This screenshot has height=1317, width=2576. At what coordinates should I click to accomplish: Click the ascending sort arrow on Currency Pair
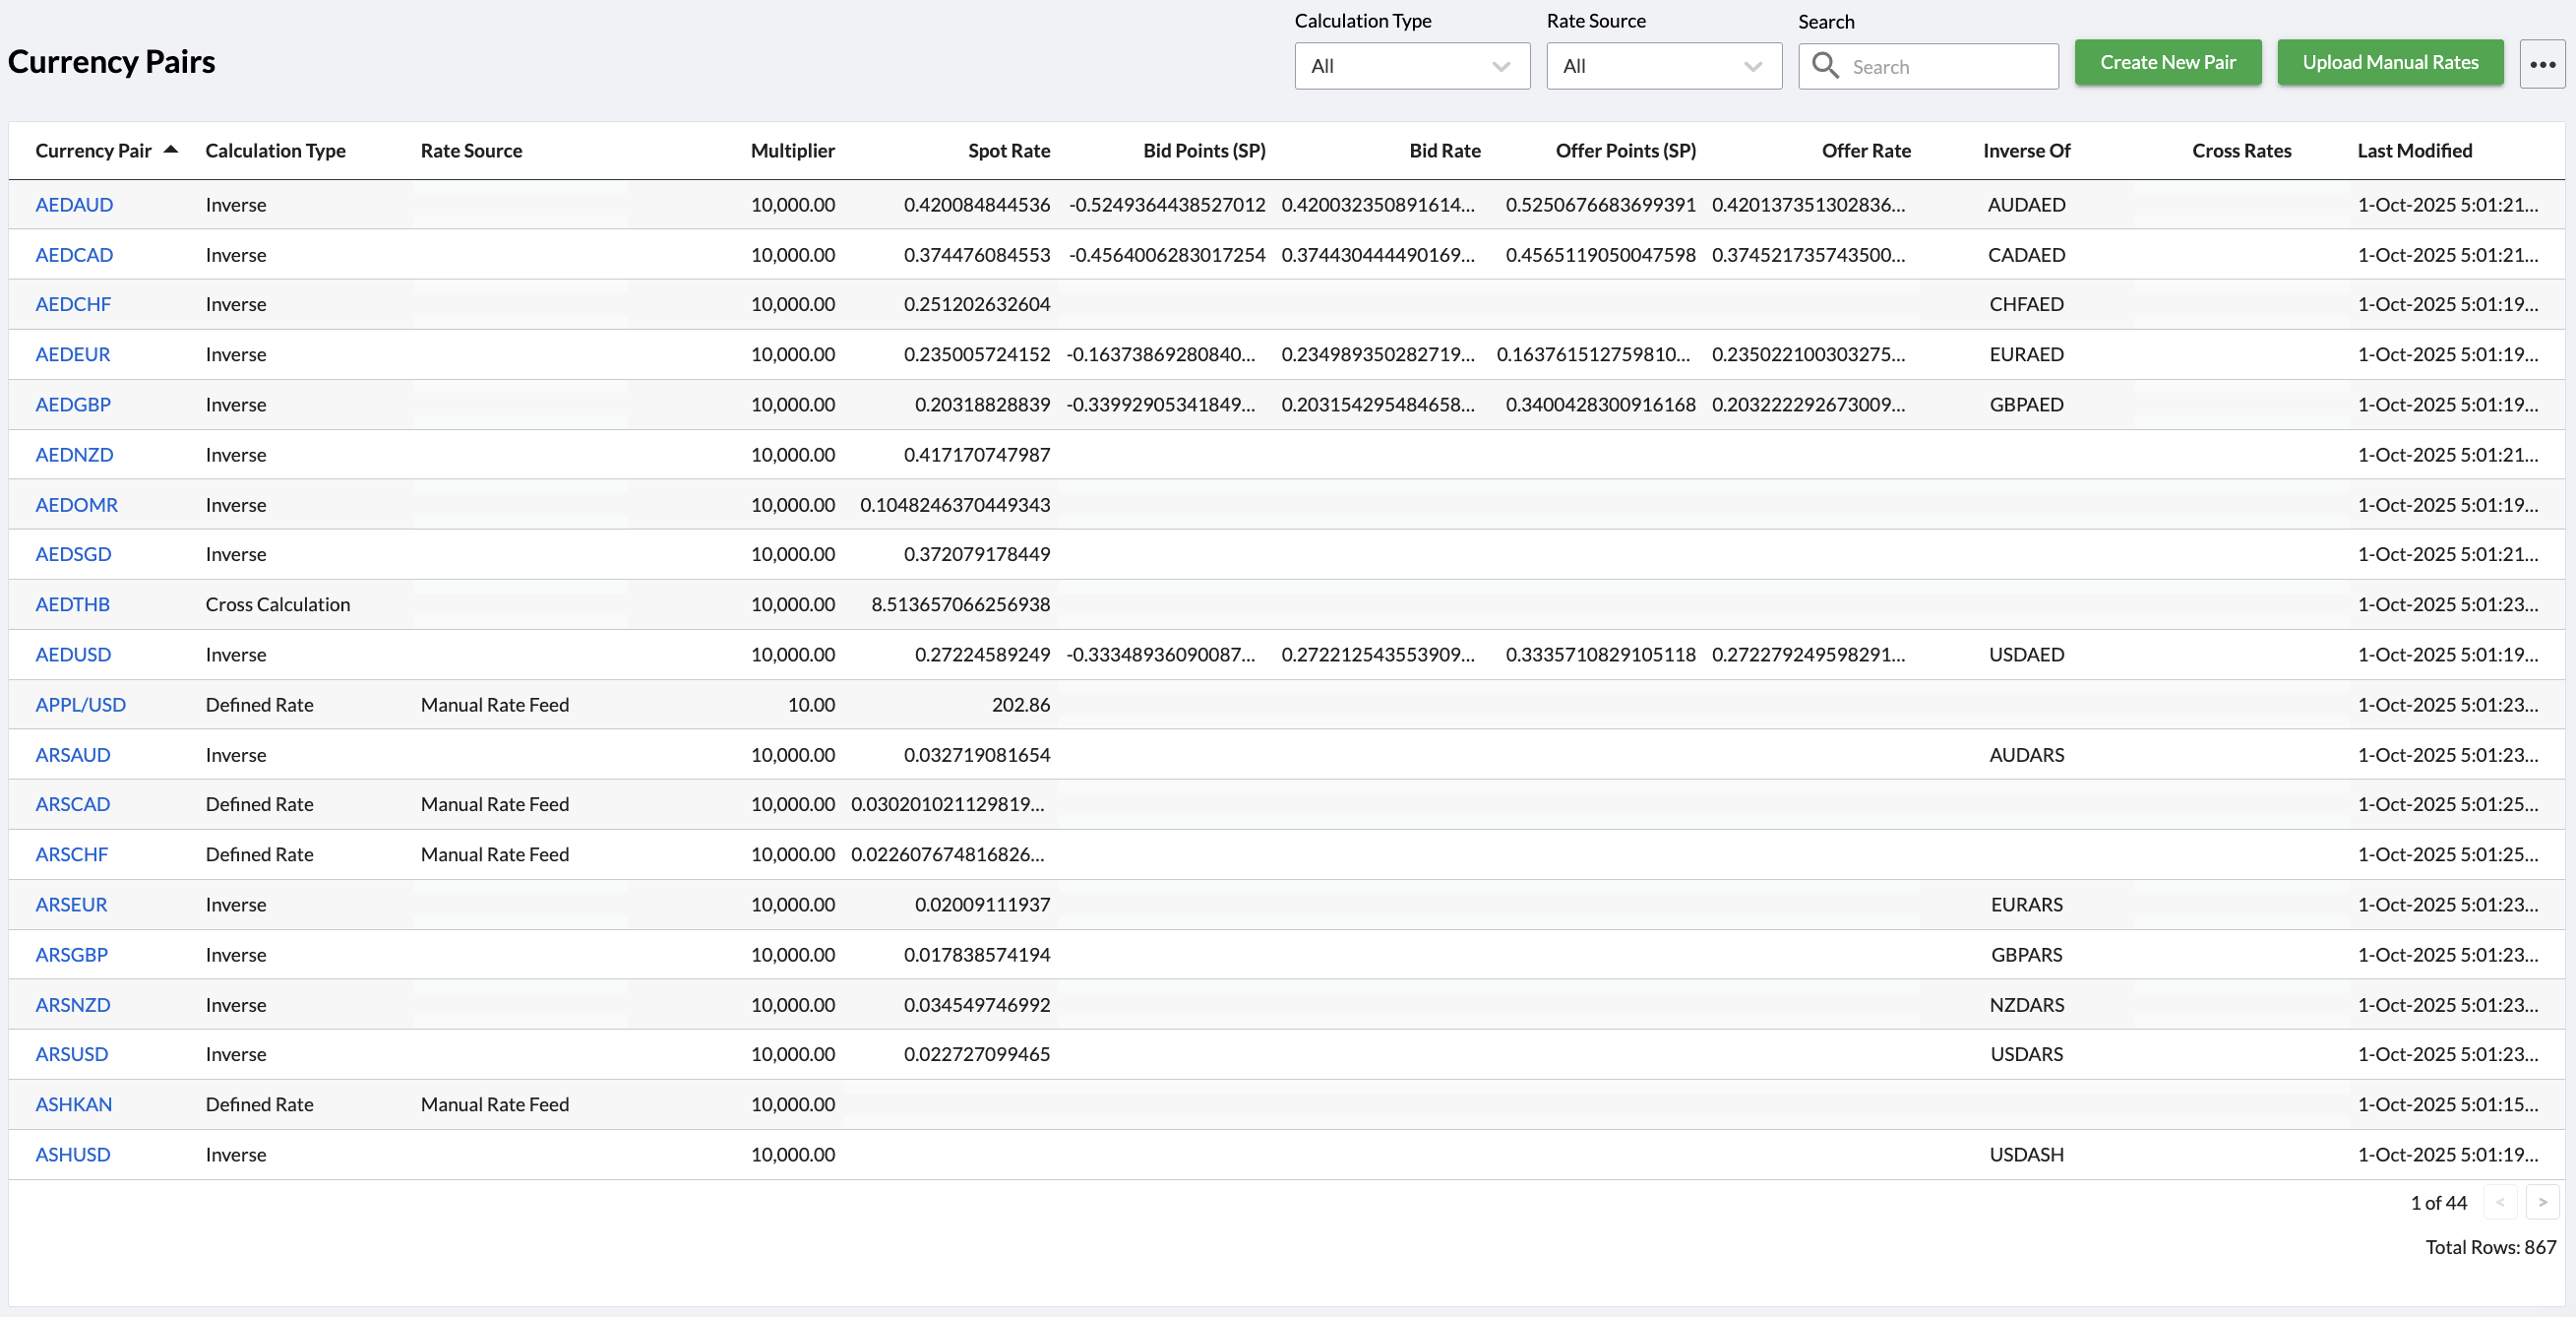(x=171, y=150)
